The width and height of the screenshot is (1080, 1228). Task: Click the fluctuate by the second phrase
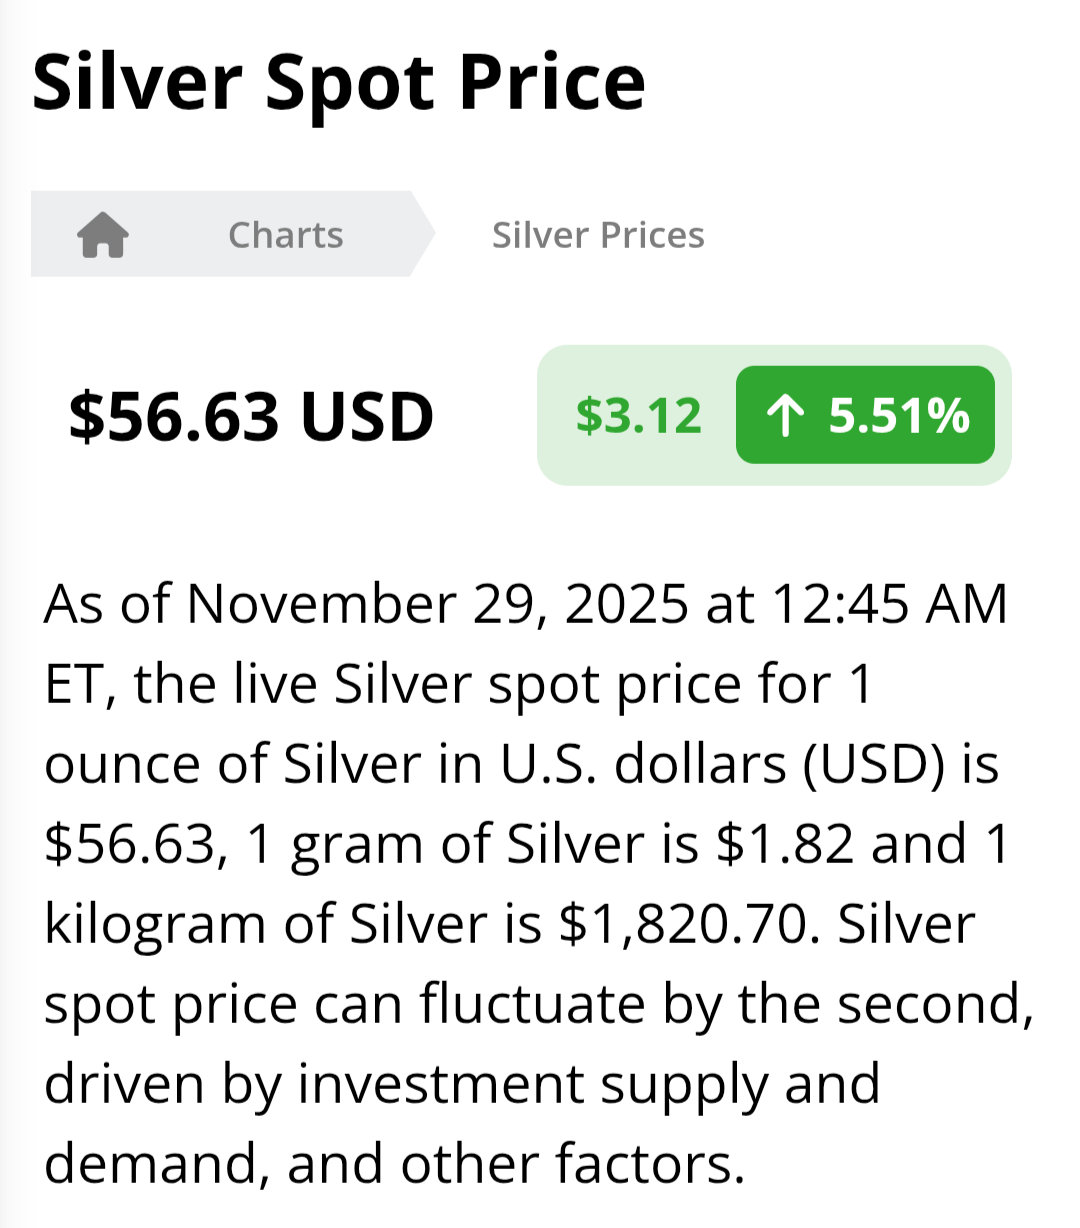[x=726, y=1004]
